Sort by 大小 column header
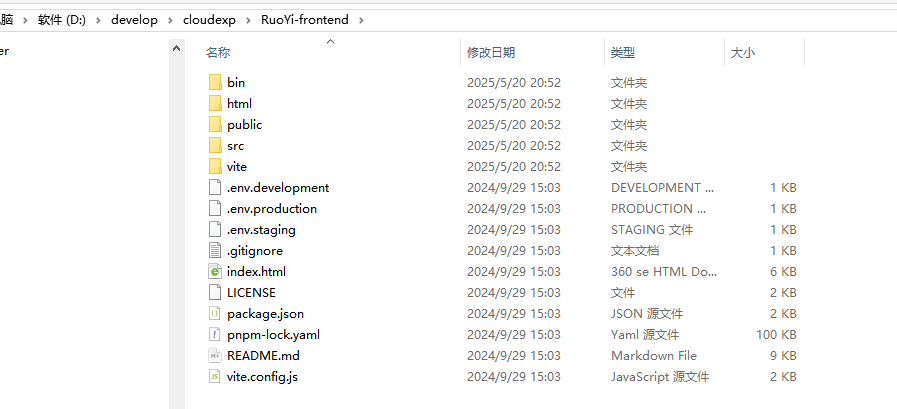This screenshot has height=409, width=897. [743, 53]
